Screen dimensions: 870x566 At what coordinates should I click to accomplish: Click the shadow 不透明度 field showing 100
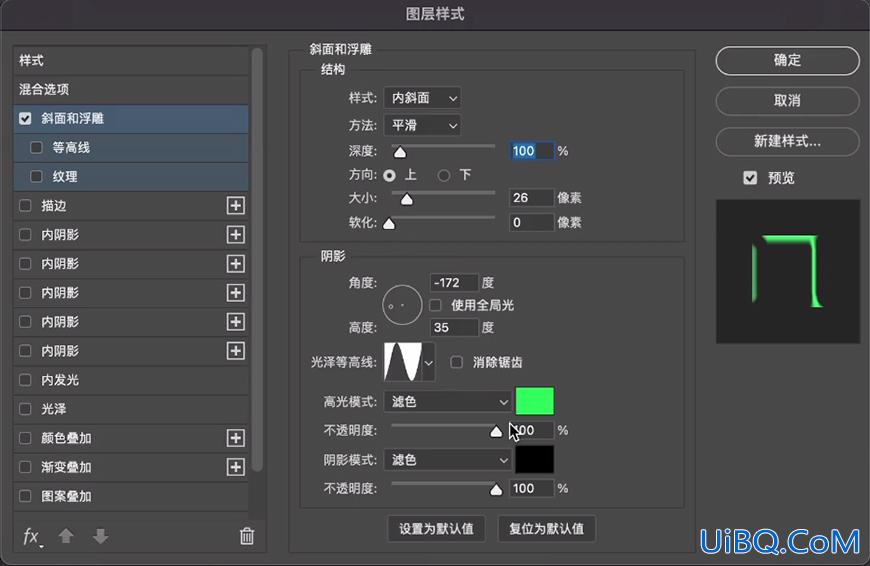(532, 488)
